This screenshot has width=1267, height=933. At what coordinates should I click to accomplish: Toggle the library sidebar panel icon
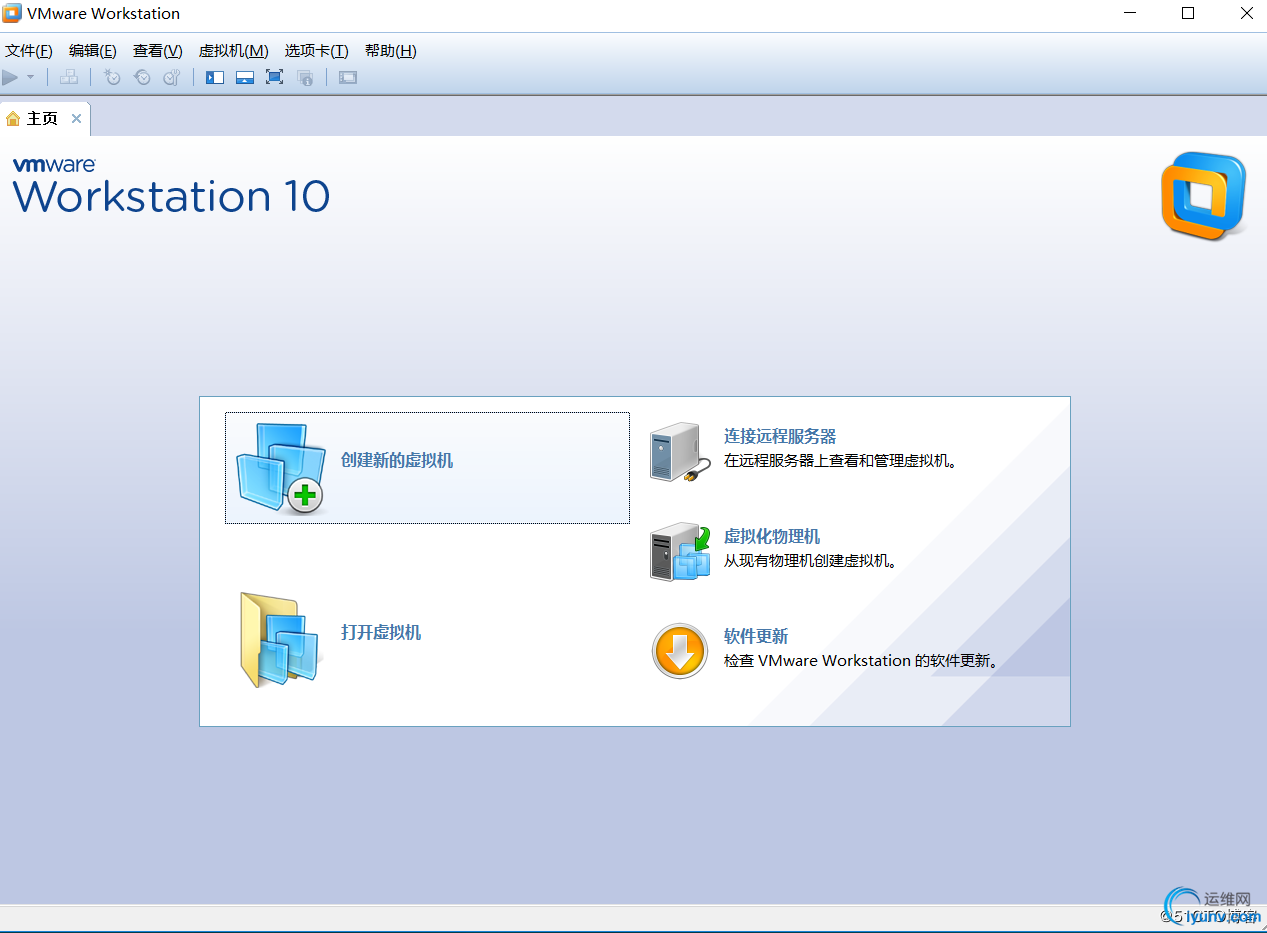(x=215, y=77)
